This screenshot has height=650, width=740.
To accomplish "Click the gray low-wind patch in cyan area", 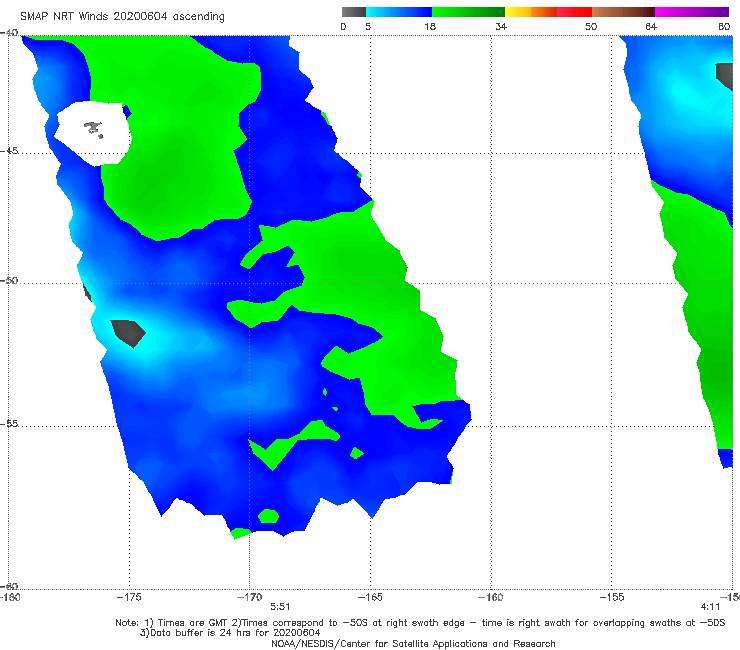I will [x=128, y=333].
